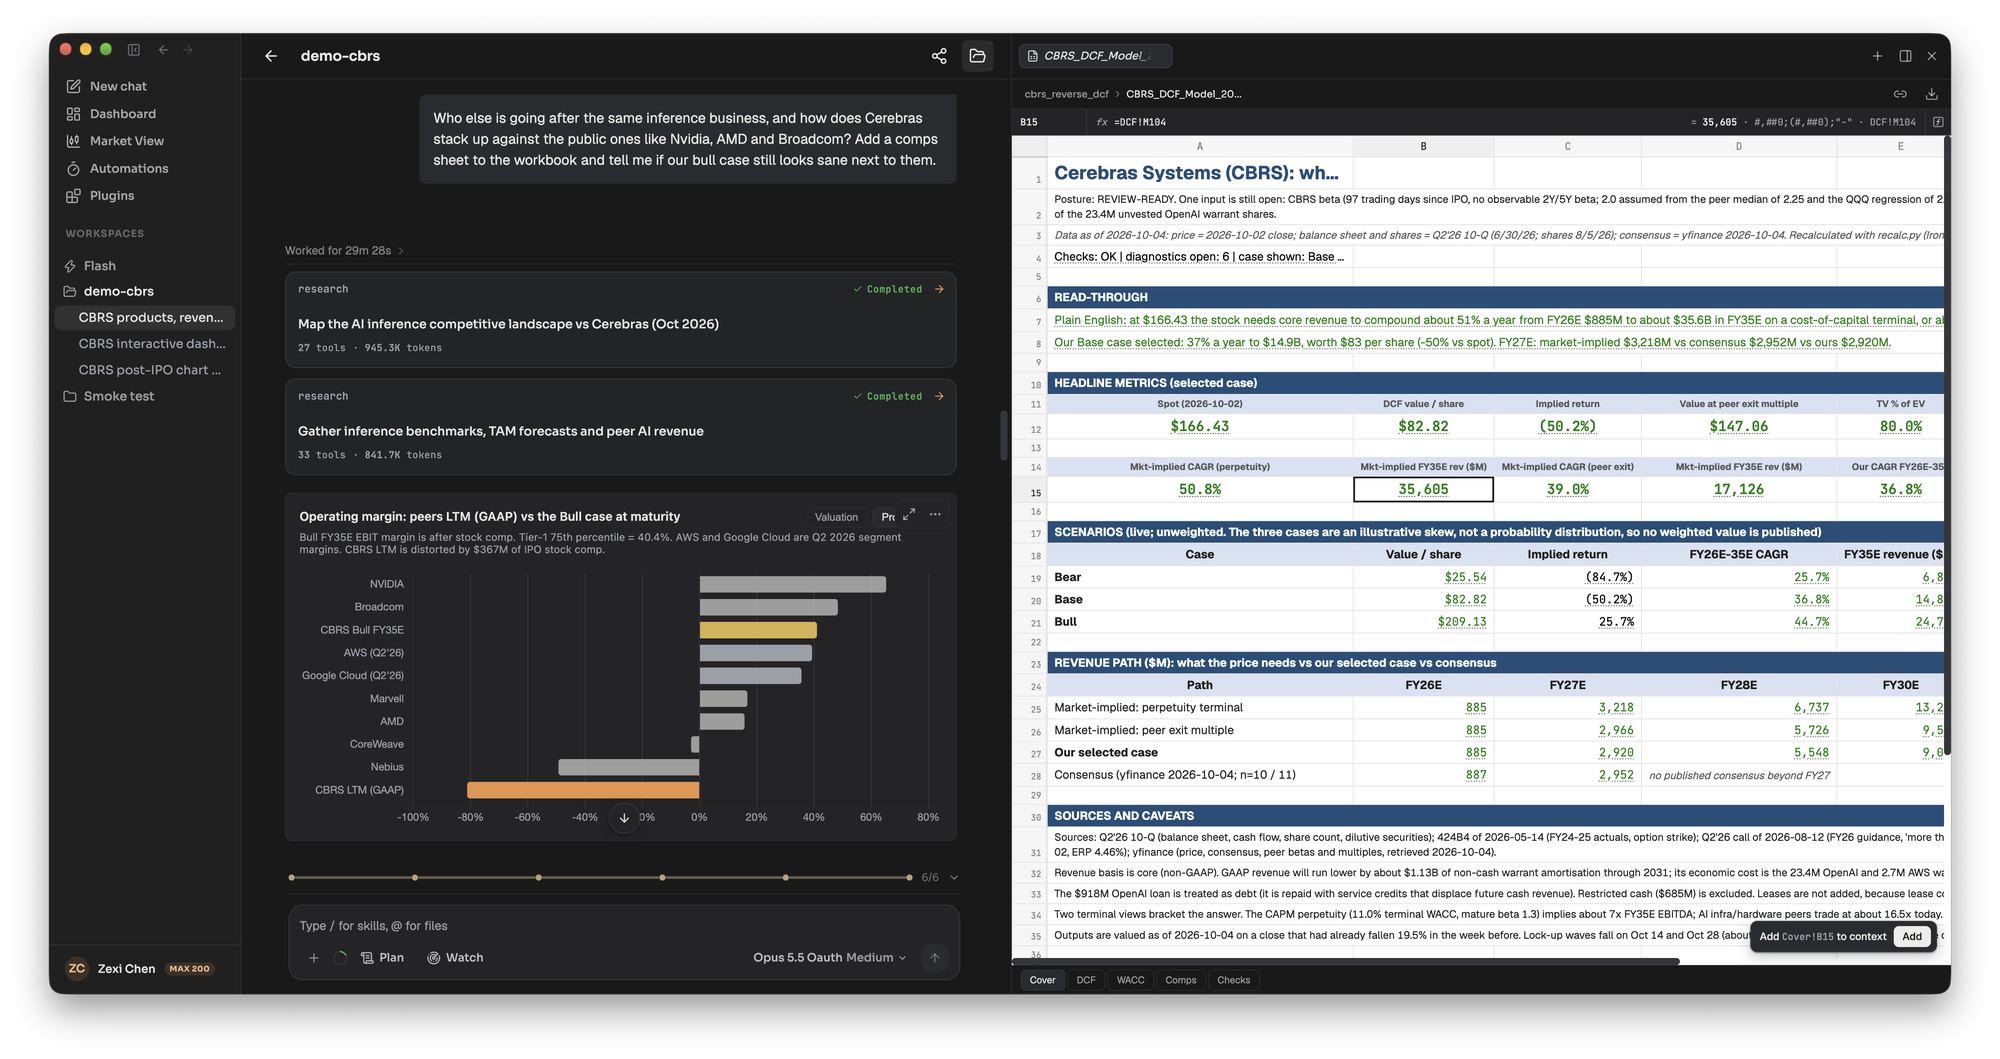Download the CBRS_DCF_Model workbook
The width and height of the screenshot is (2000, 1059).
pyautogui.click(x=1932, y=94)
